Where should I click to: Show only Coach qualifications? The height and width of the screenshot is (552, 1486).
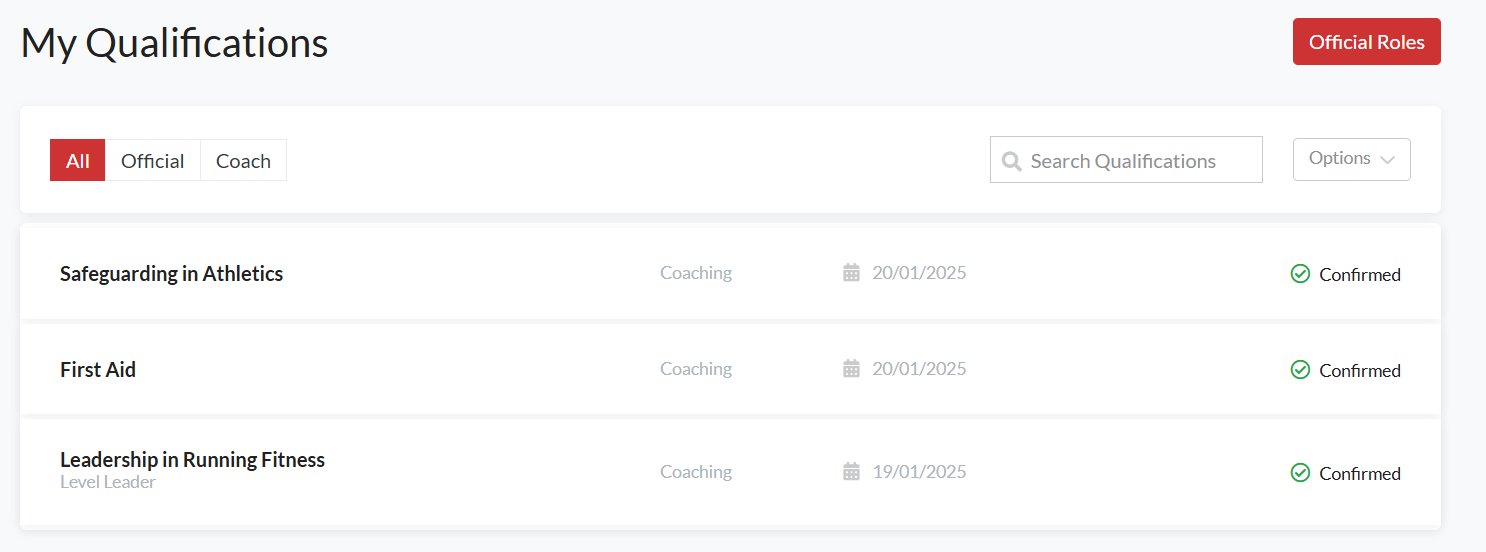click(243, 161)
